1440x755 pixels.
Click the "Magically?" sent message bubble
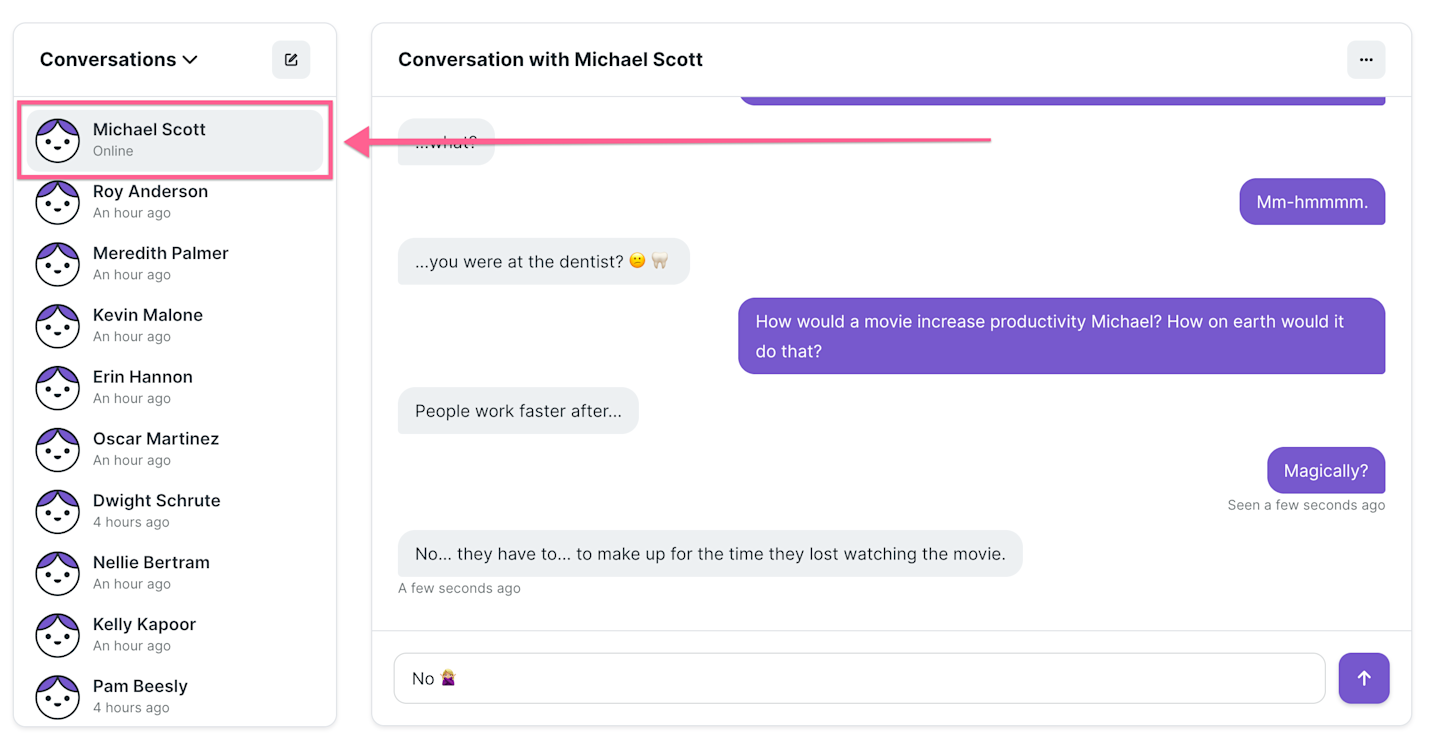[x=1325, y=471]
